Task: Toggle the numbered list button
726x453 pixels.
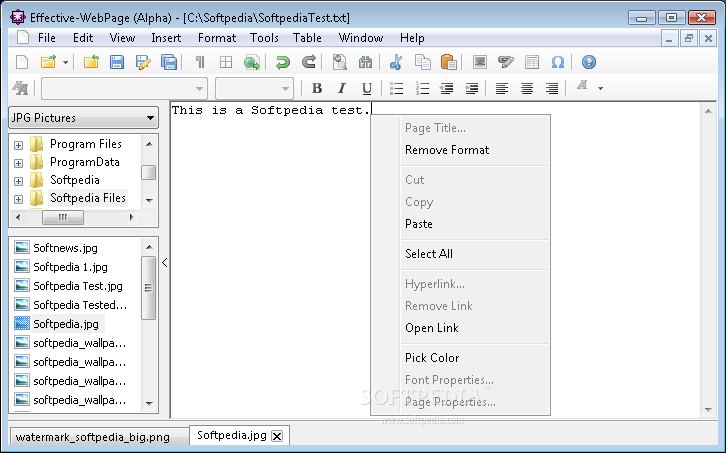Action: [422, 88]
